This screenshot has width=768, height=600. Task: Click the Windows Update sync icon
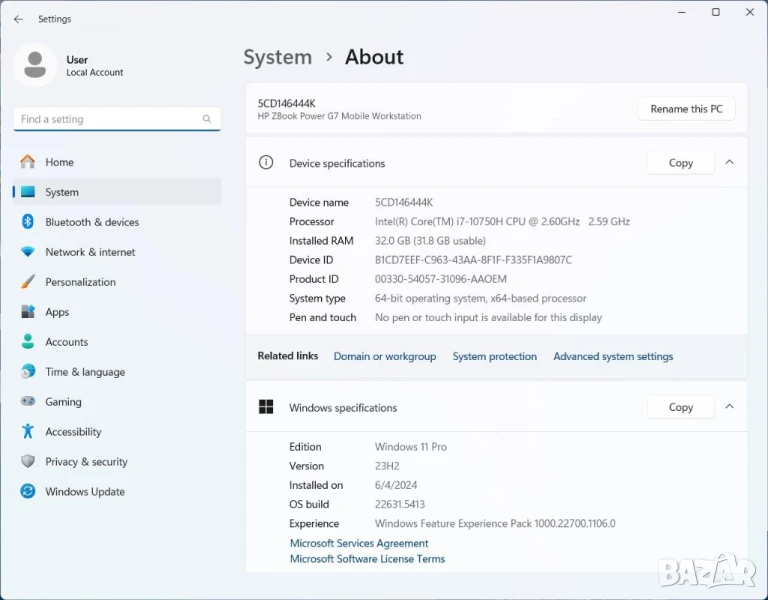pyautogui.click(x=28, y=492)
